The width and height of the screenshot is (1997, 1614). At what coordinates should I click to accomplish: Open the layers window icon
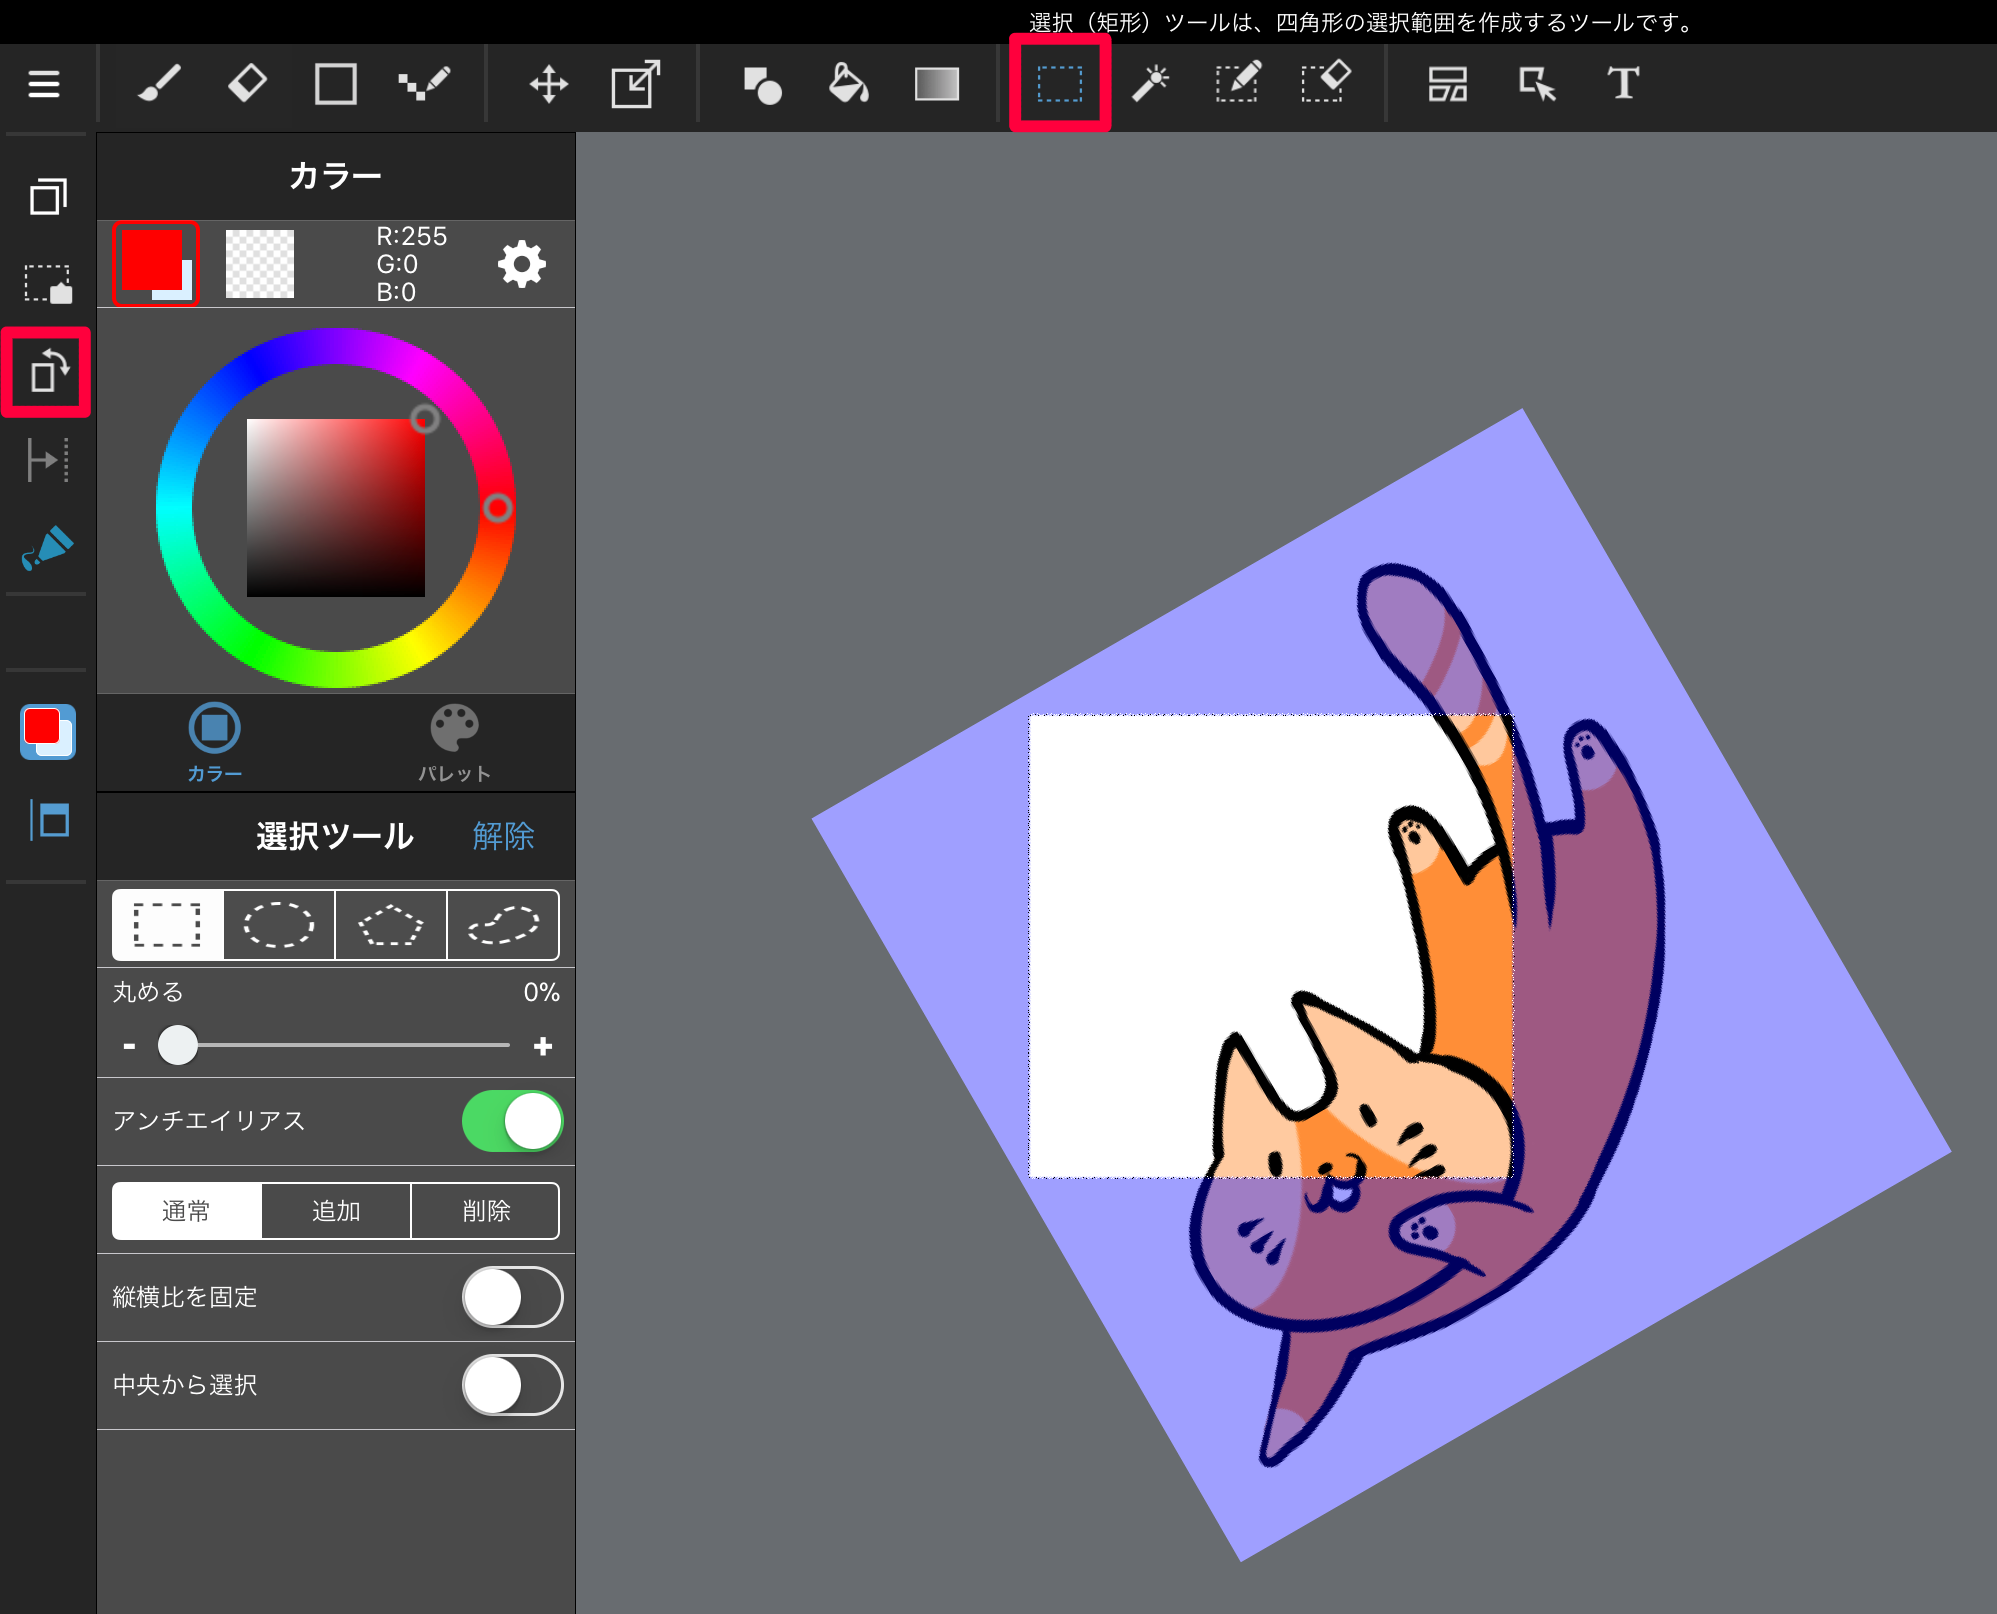click(47, 196)
